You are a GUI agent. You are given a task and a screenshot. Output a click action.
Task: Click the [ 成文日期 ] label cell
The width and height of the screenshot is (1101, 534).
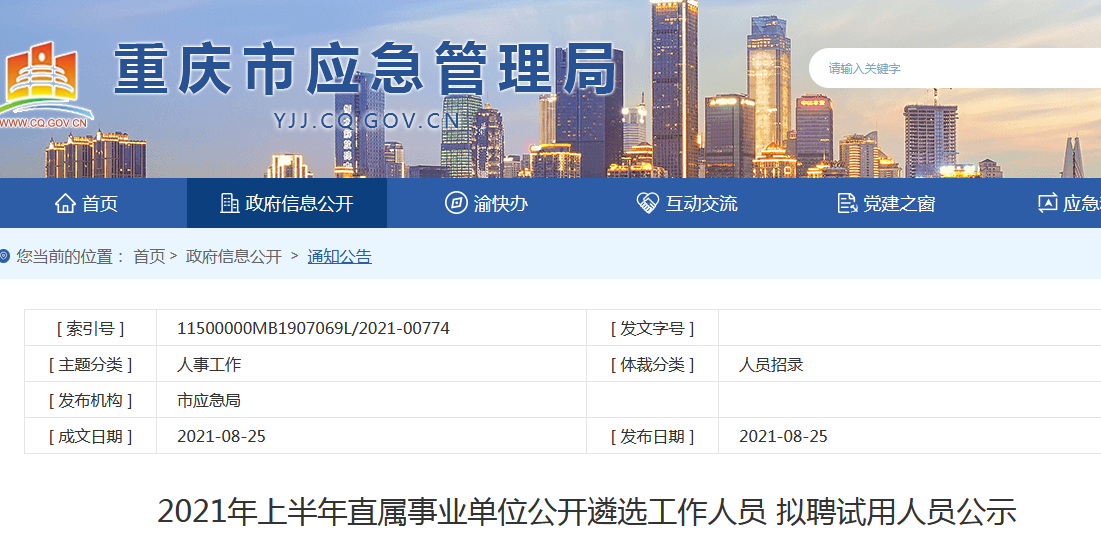click(91, 436)
